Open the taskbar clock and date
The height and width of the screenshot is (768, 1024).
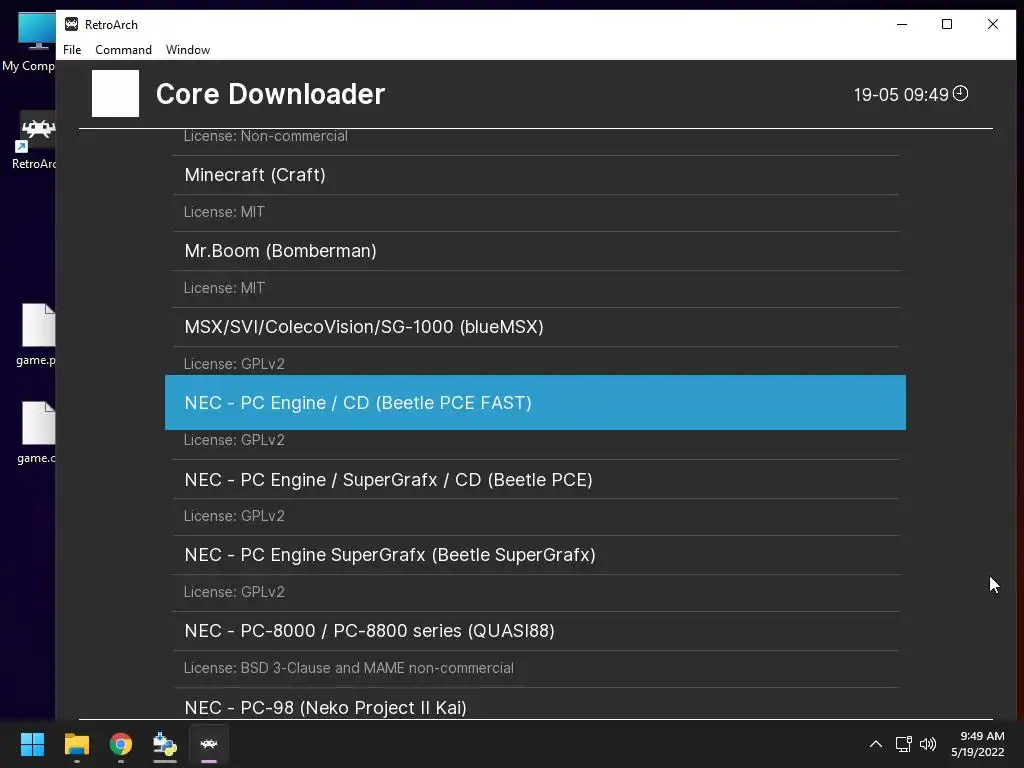point(978,744)
